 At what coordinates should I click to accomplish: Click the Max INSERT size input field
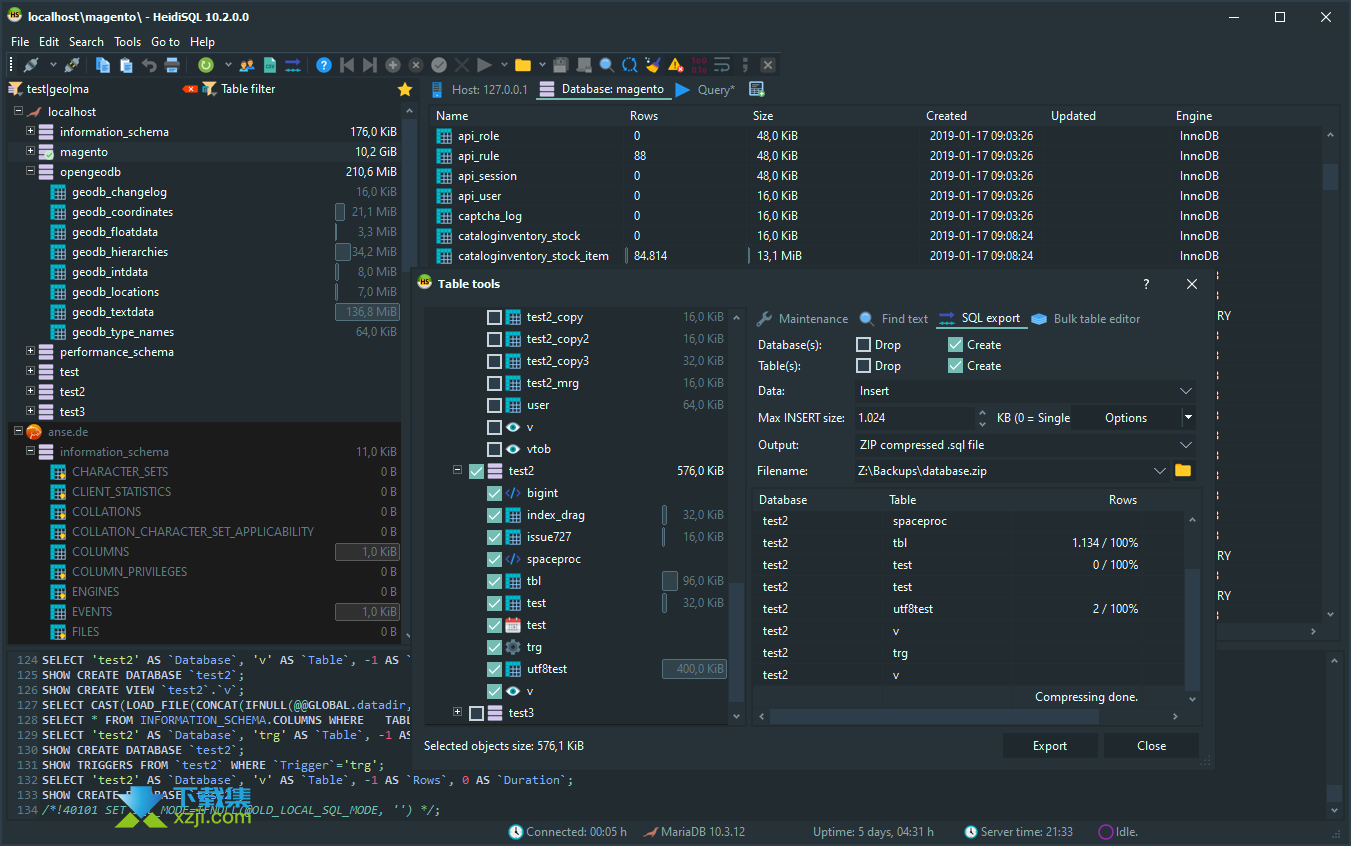point(912,418)
